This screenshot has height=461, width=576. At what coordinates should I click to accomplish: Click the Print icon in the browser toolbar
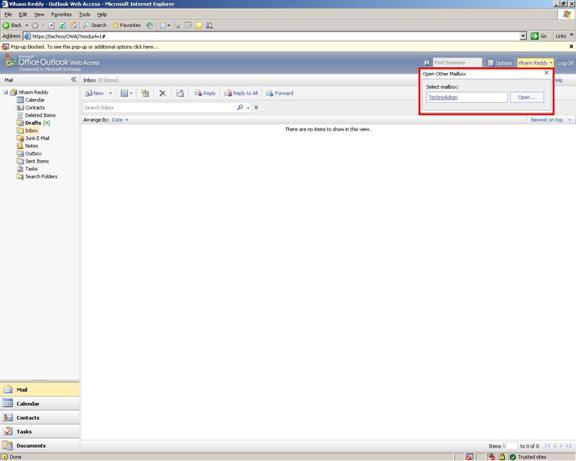pyautogui.click(x=177, y=25)
